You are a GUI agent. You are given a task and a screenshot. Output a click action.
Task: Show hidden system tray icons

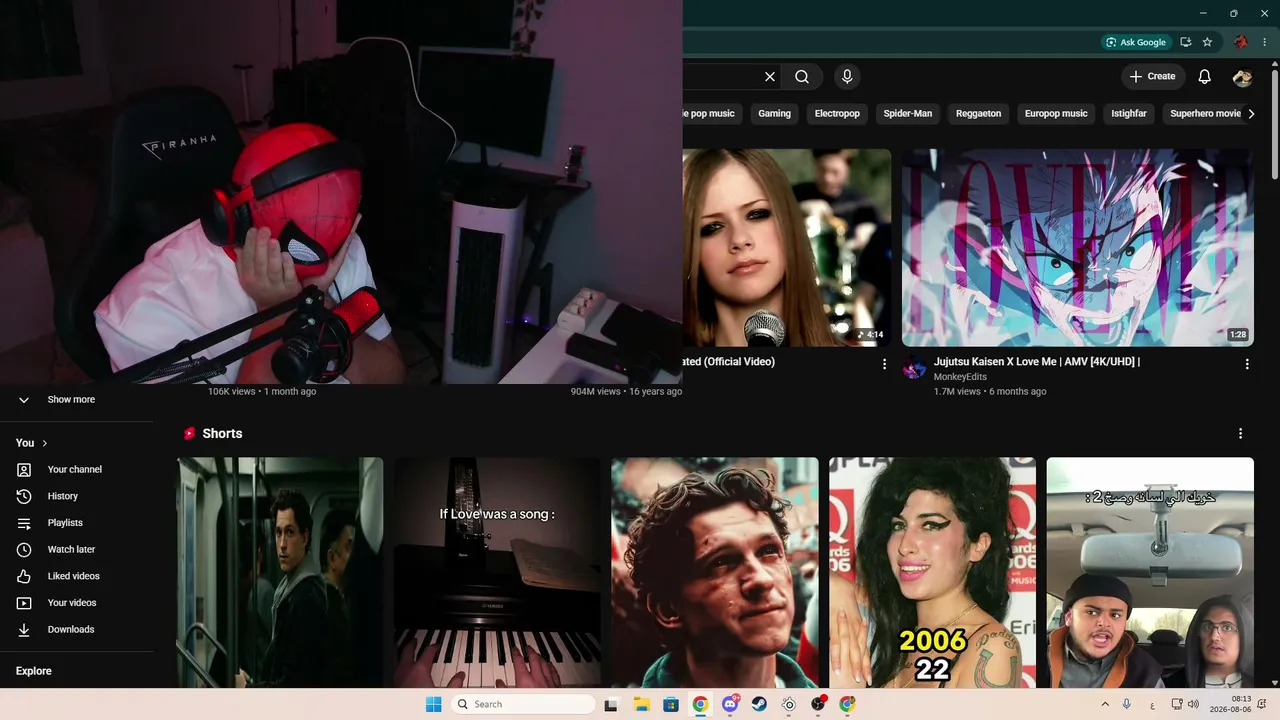point(1105,705)
